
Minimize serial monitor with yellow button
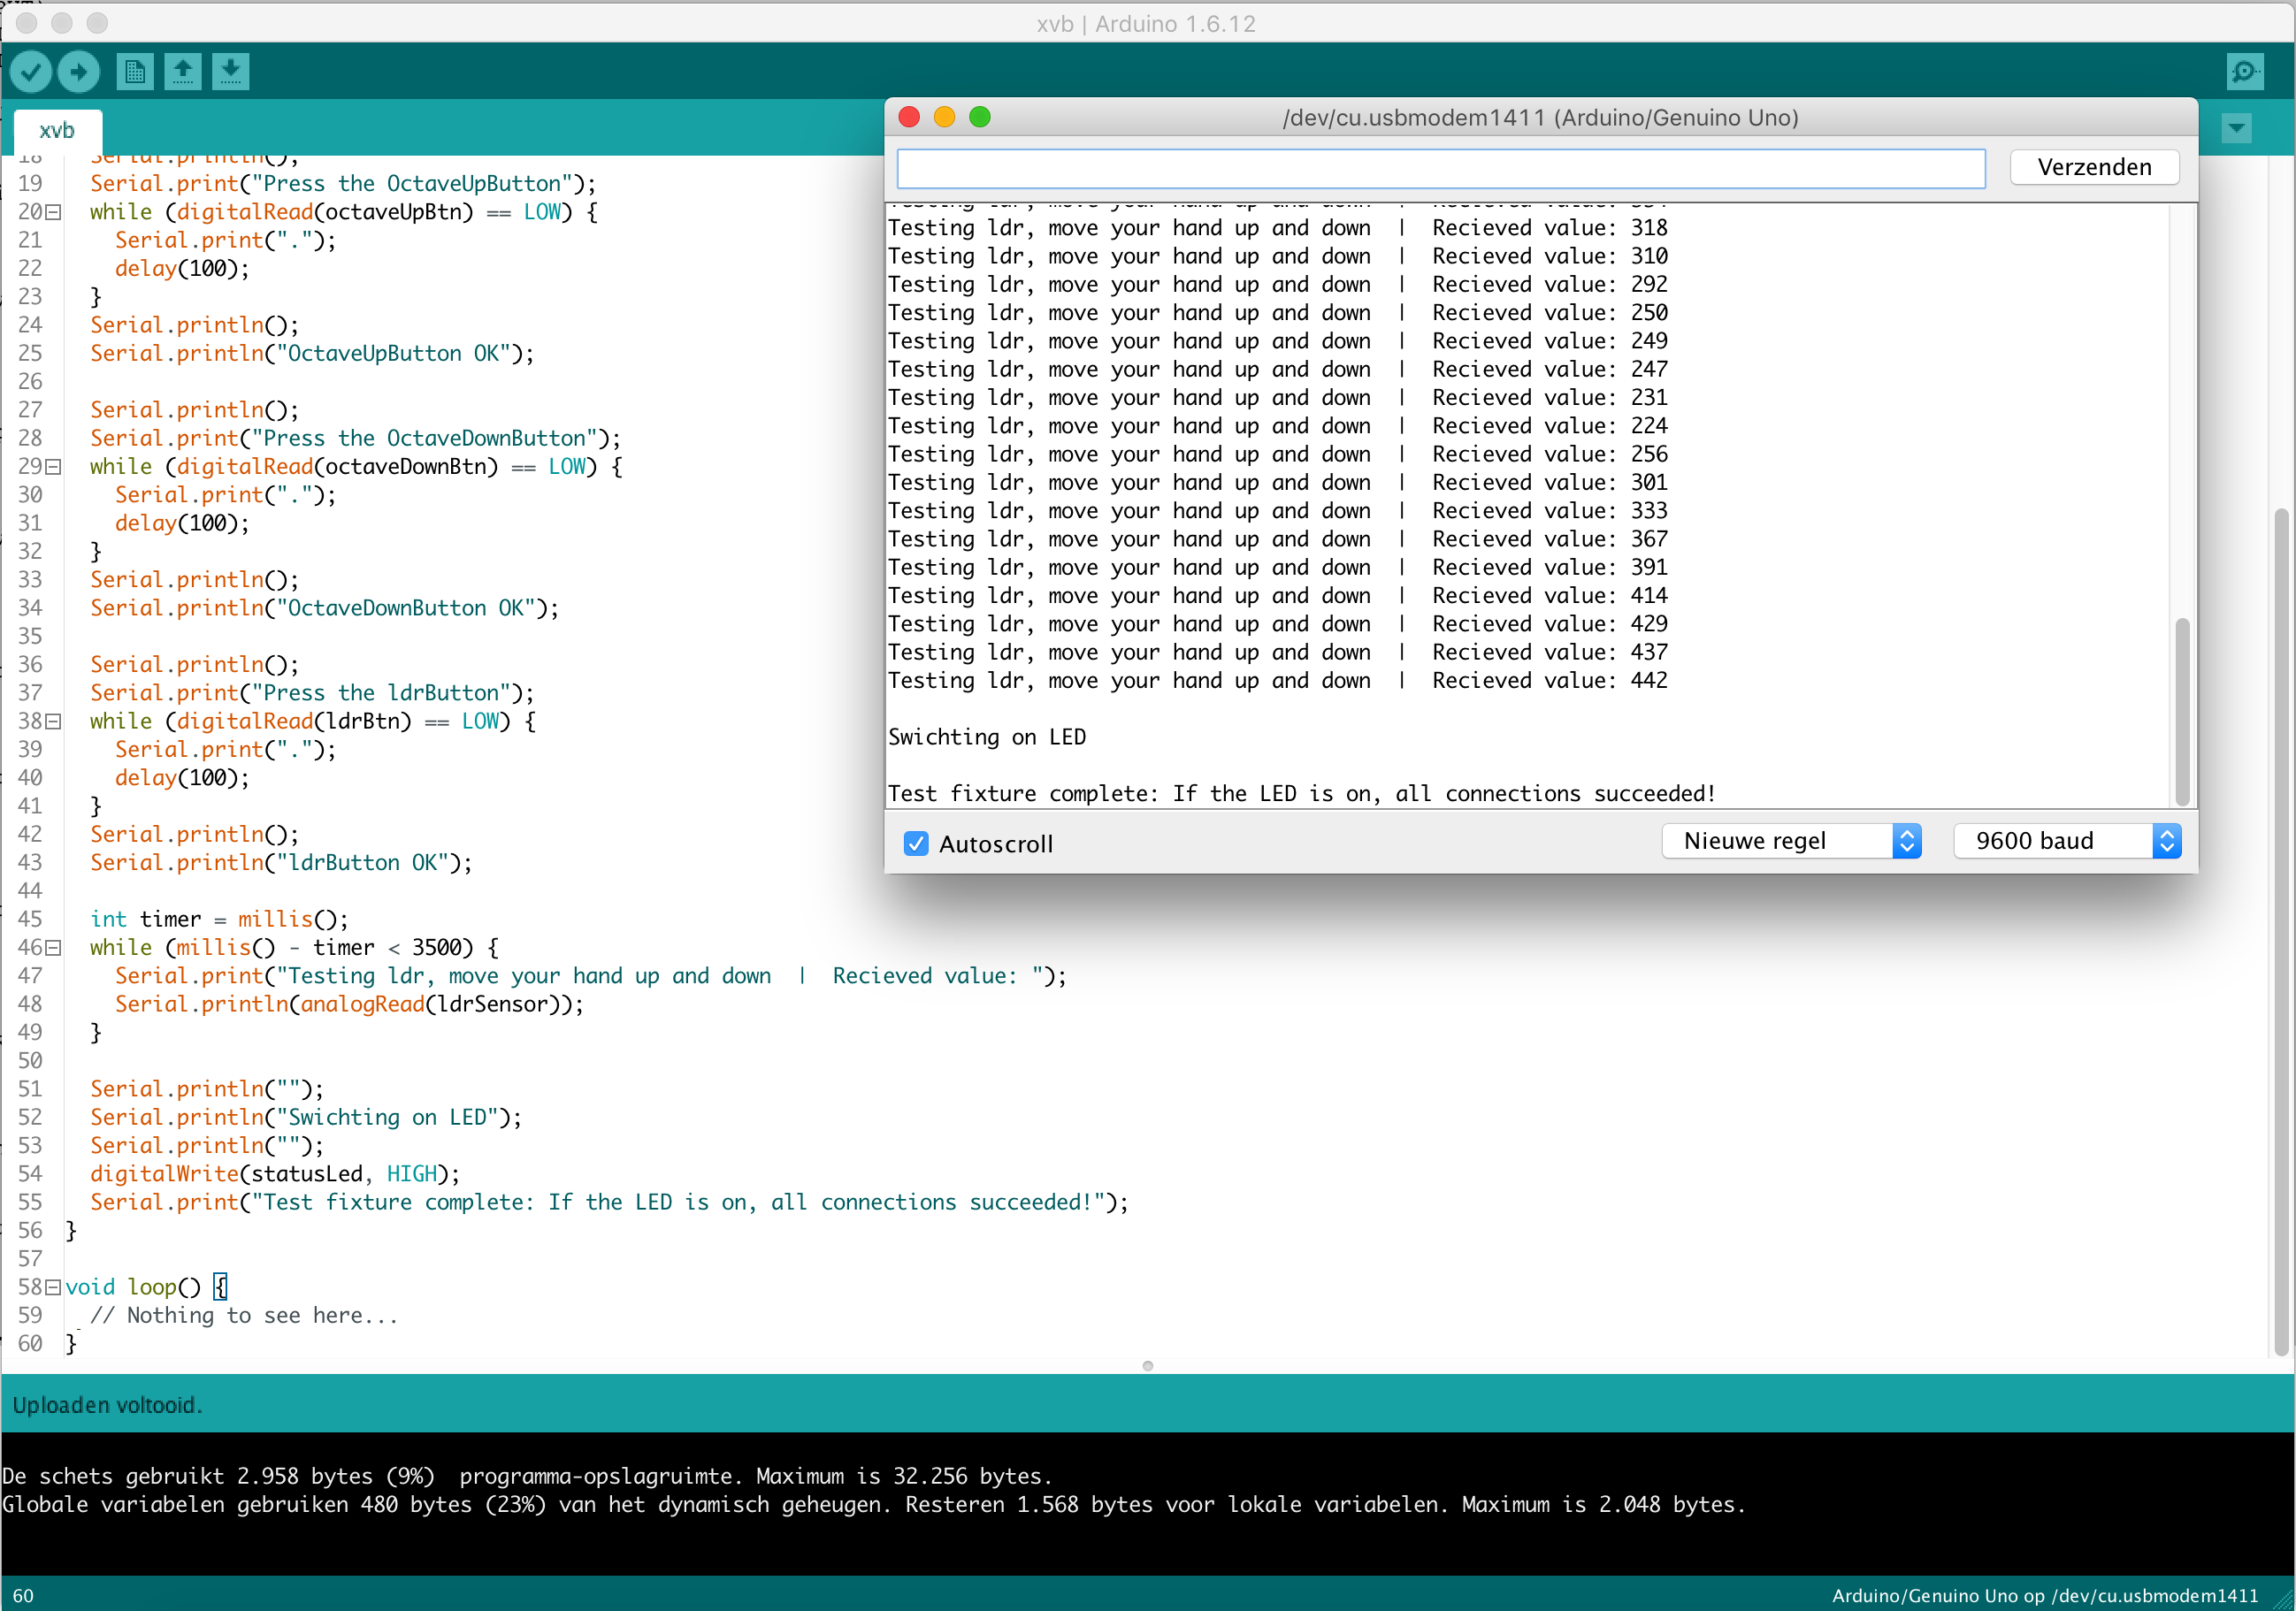(x=944, y=117)
